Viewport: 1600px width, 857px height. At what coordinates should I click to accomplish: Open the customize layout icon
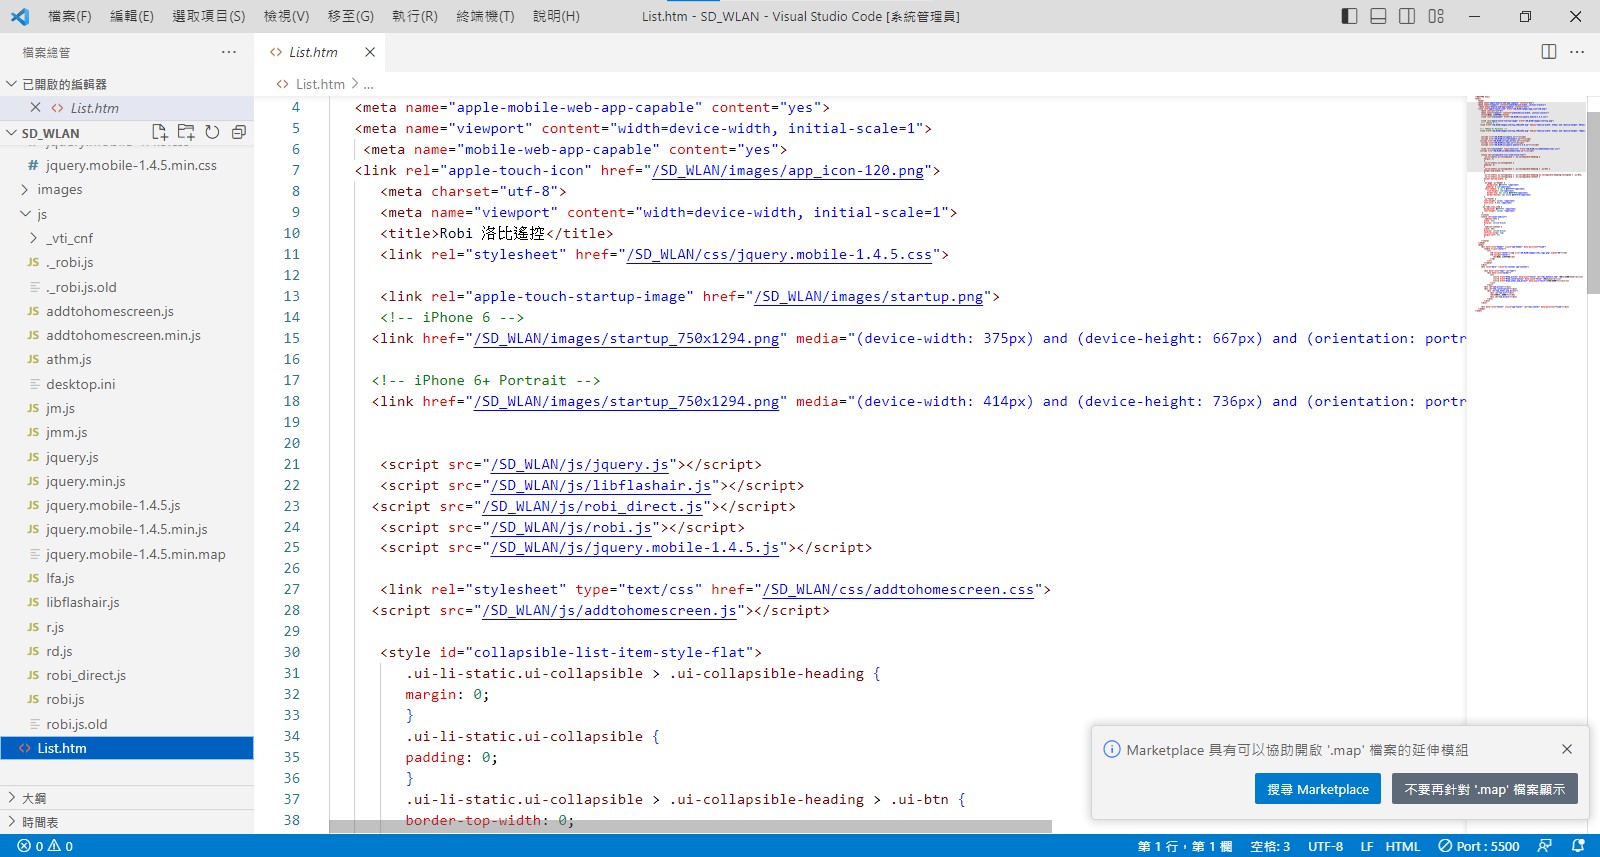(x=1436, y=16)
